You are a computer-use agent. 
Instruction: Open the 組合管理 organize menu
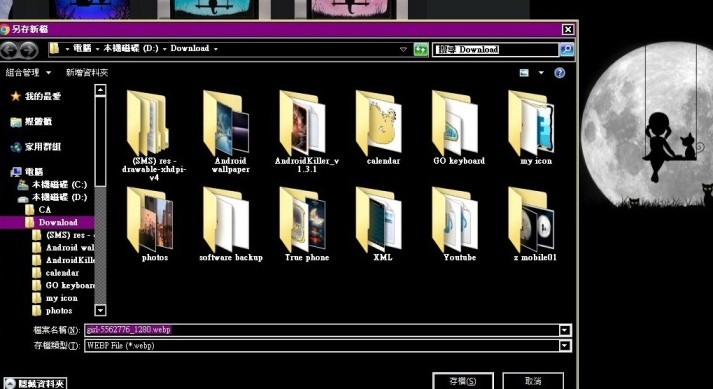point(28,72)
